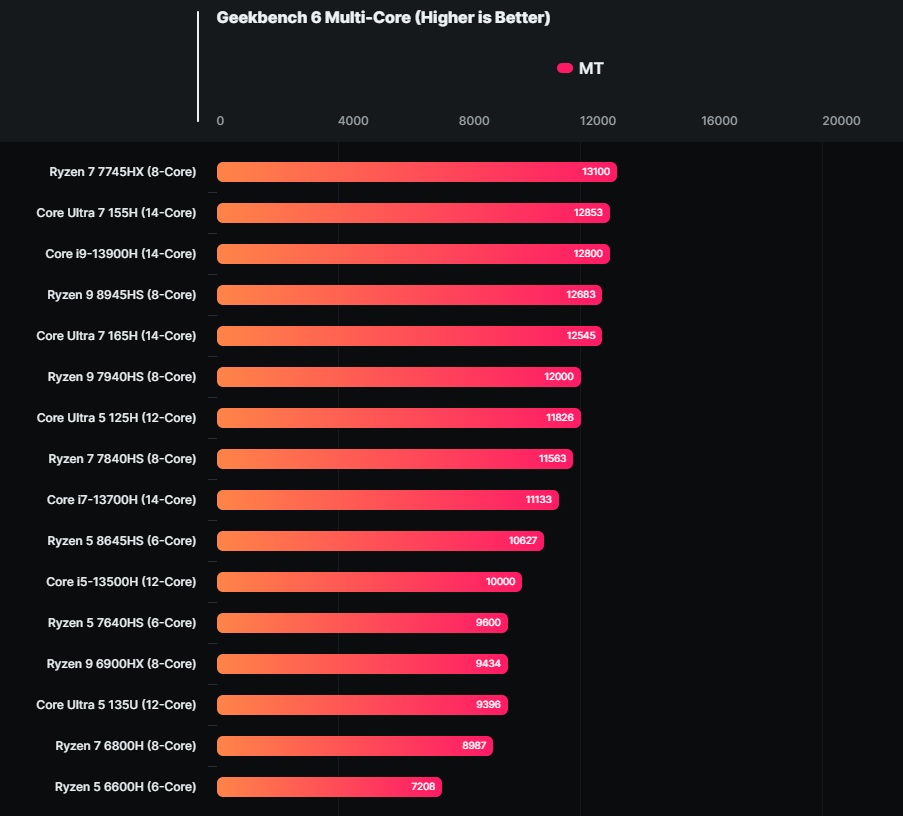The height and width of the screenshot is (816, 903).
Task: Select the Ryzen 5 7640HS (6-Core) label
Action: 122,623
